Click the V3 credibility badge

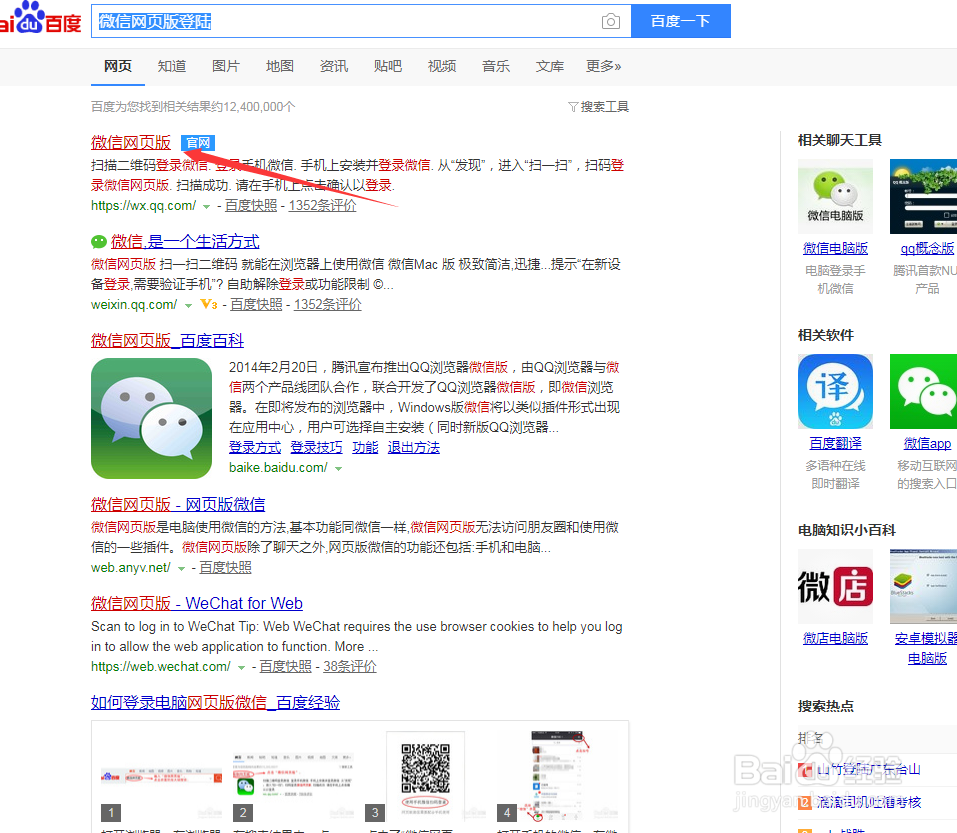click(209, 304)
